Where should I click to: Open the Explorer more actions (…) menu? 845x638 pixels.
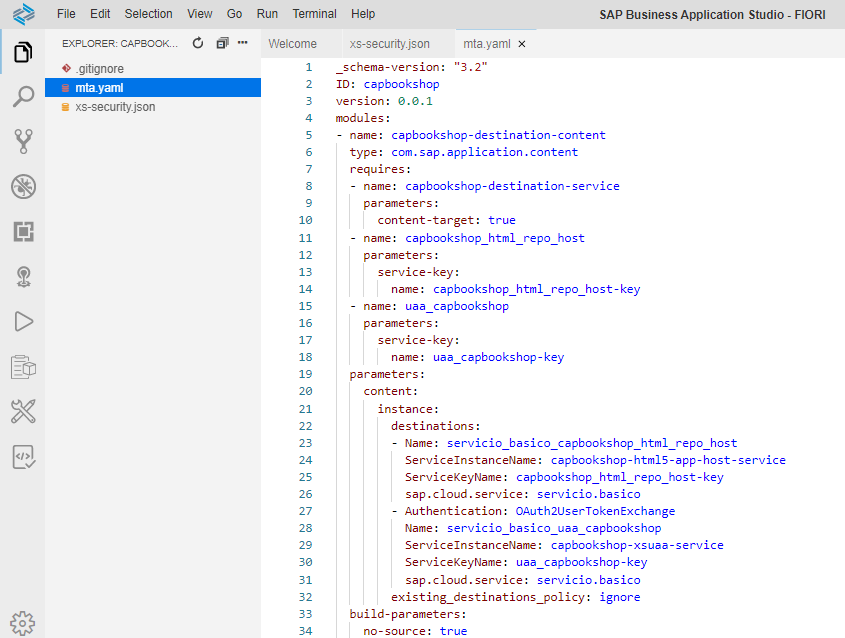pyautogui.click(x=243, y=44)
